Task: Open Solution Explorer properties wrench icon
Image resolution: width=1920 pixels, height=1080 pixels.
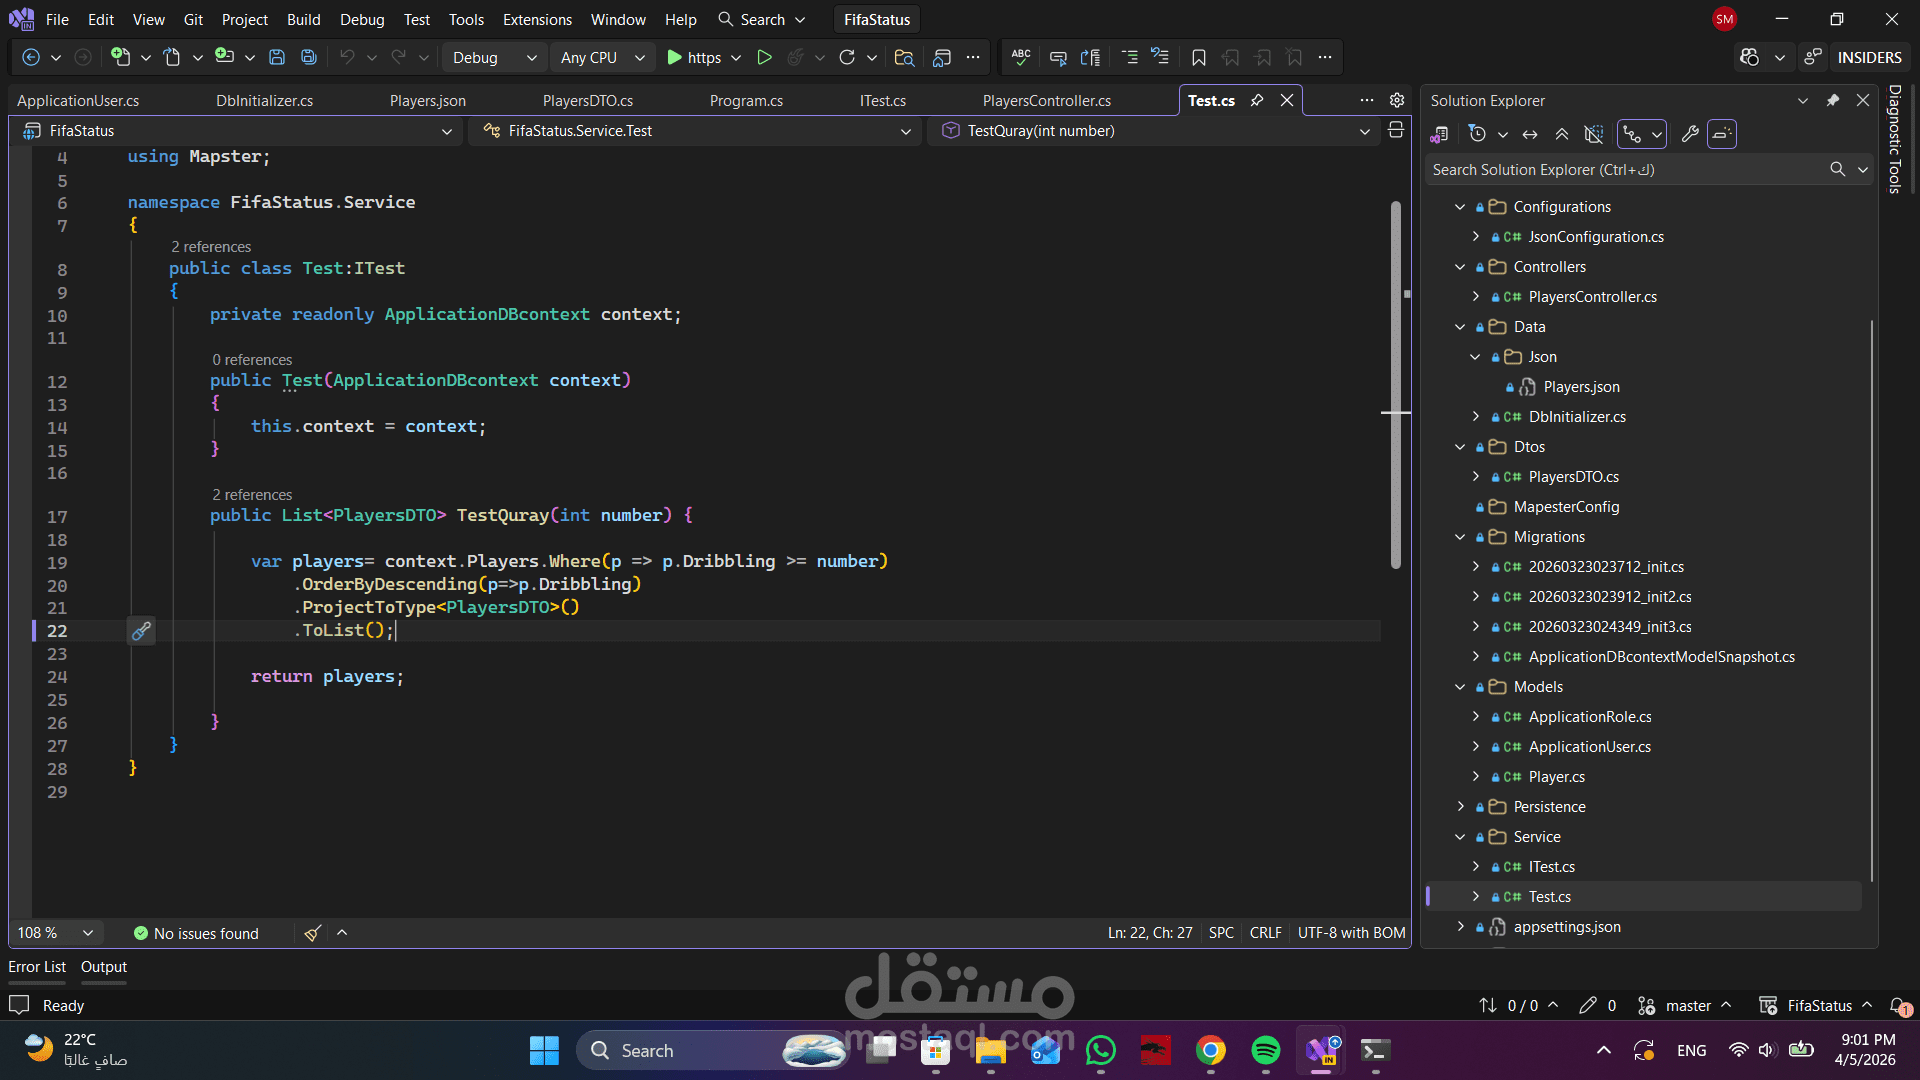Action: [x=1690, y=134]
